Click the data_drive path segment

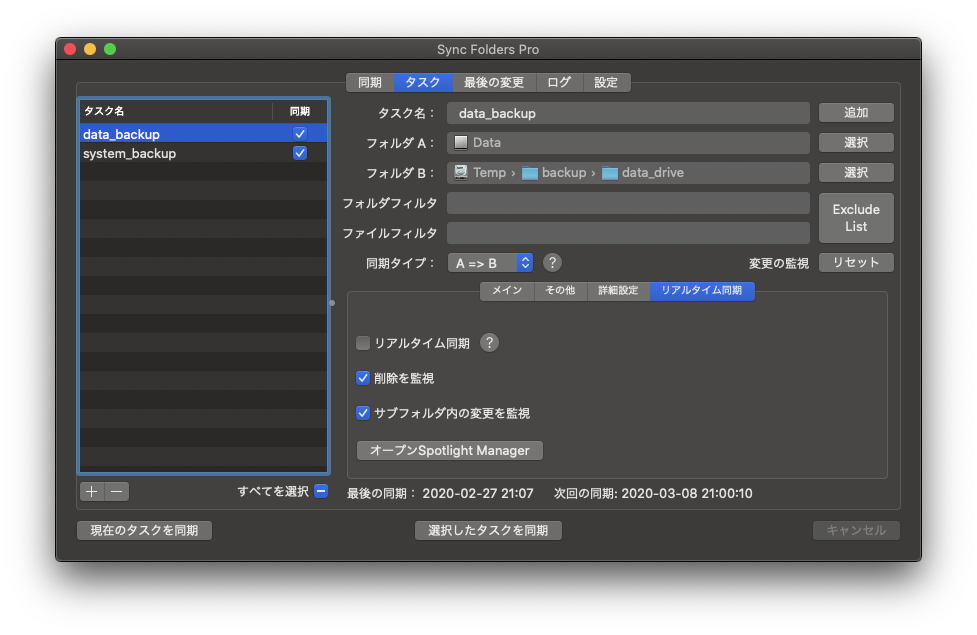coord(652,173)
